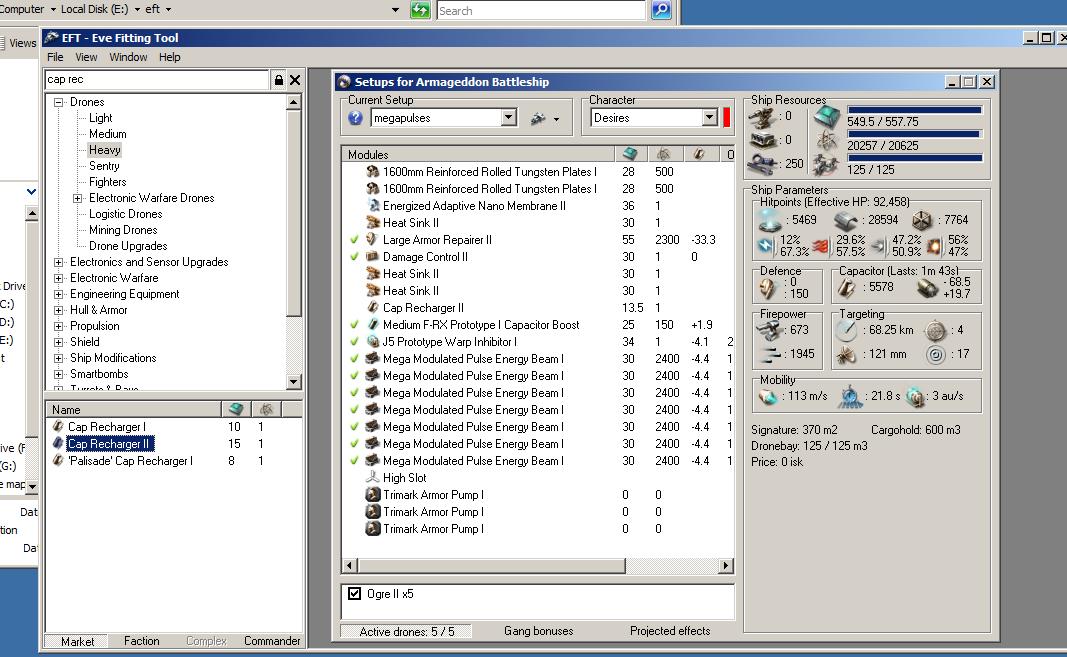Click into the 'cap rec' search field
Screen dimensions: 1067x657
157,80
